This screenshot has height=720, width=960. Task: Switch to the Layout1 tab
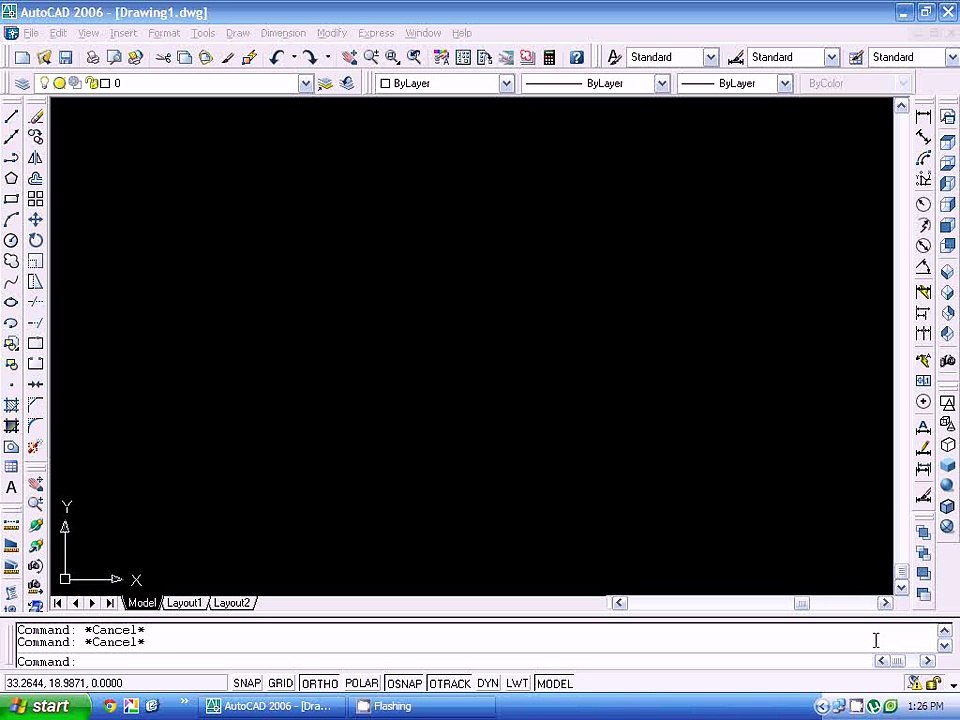click(x=184, y=603)
